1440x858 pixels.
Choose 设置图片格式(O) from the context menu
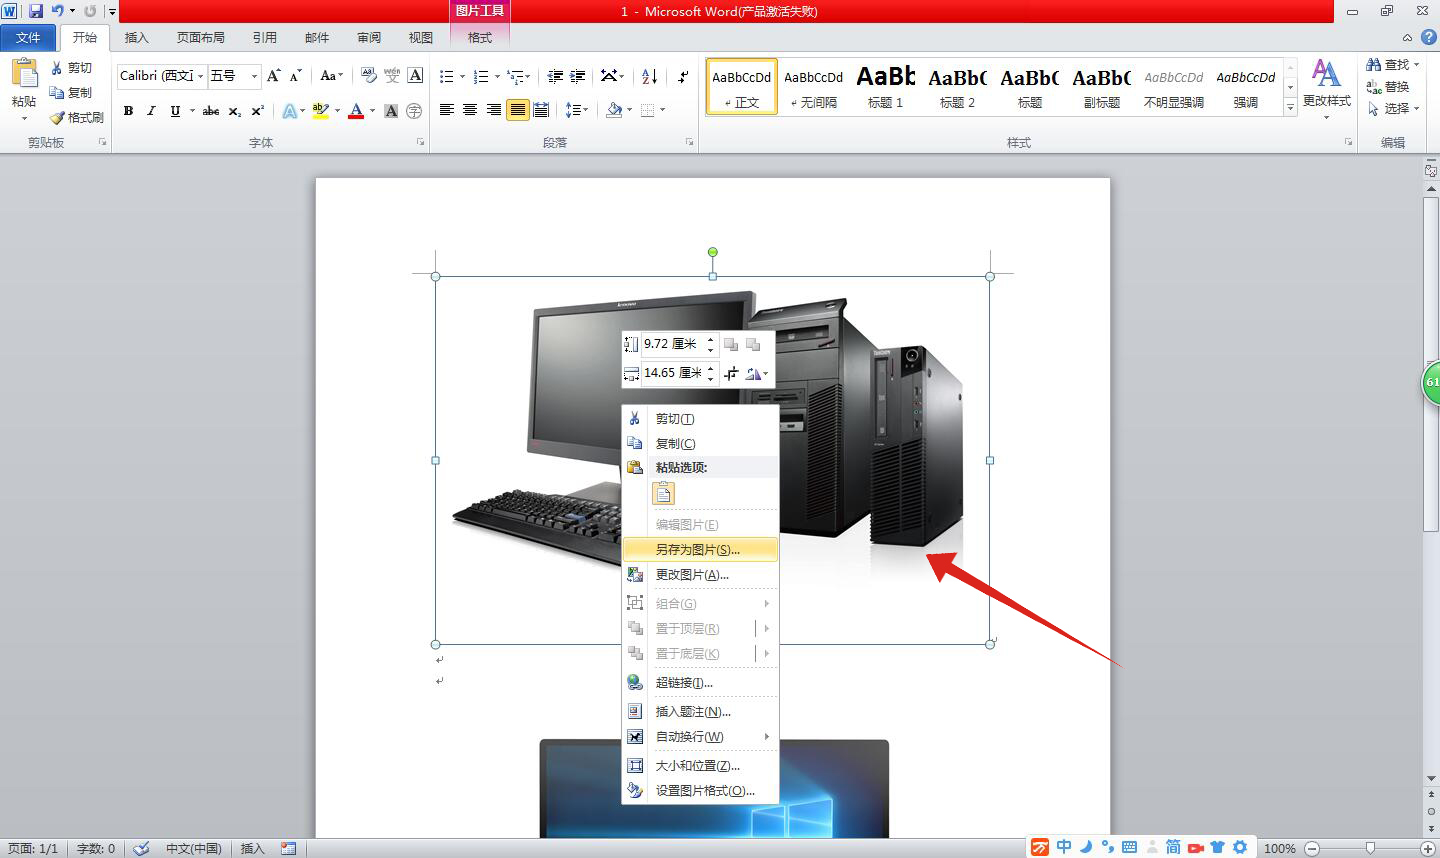pos(700,790)
